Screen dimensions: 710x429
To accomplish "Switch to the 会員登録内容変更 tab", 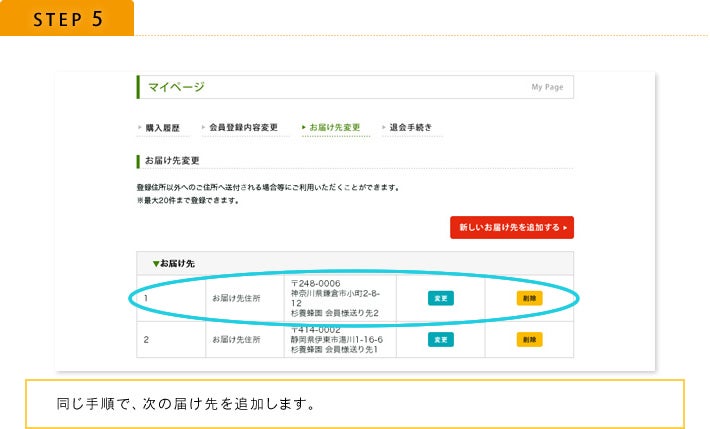I will click(x=243, y=128).
